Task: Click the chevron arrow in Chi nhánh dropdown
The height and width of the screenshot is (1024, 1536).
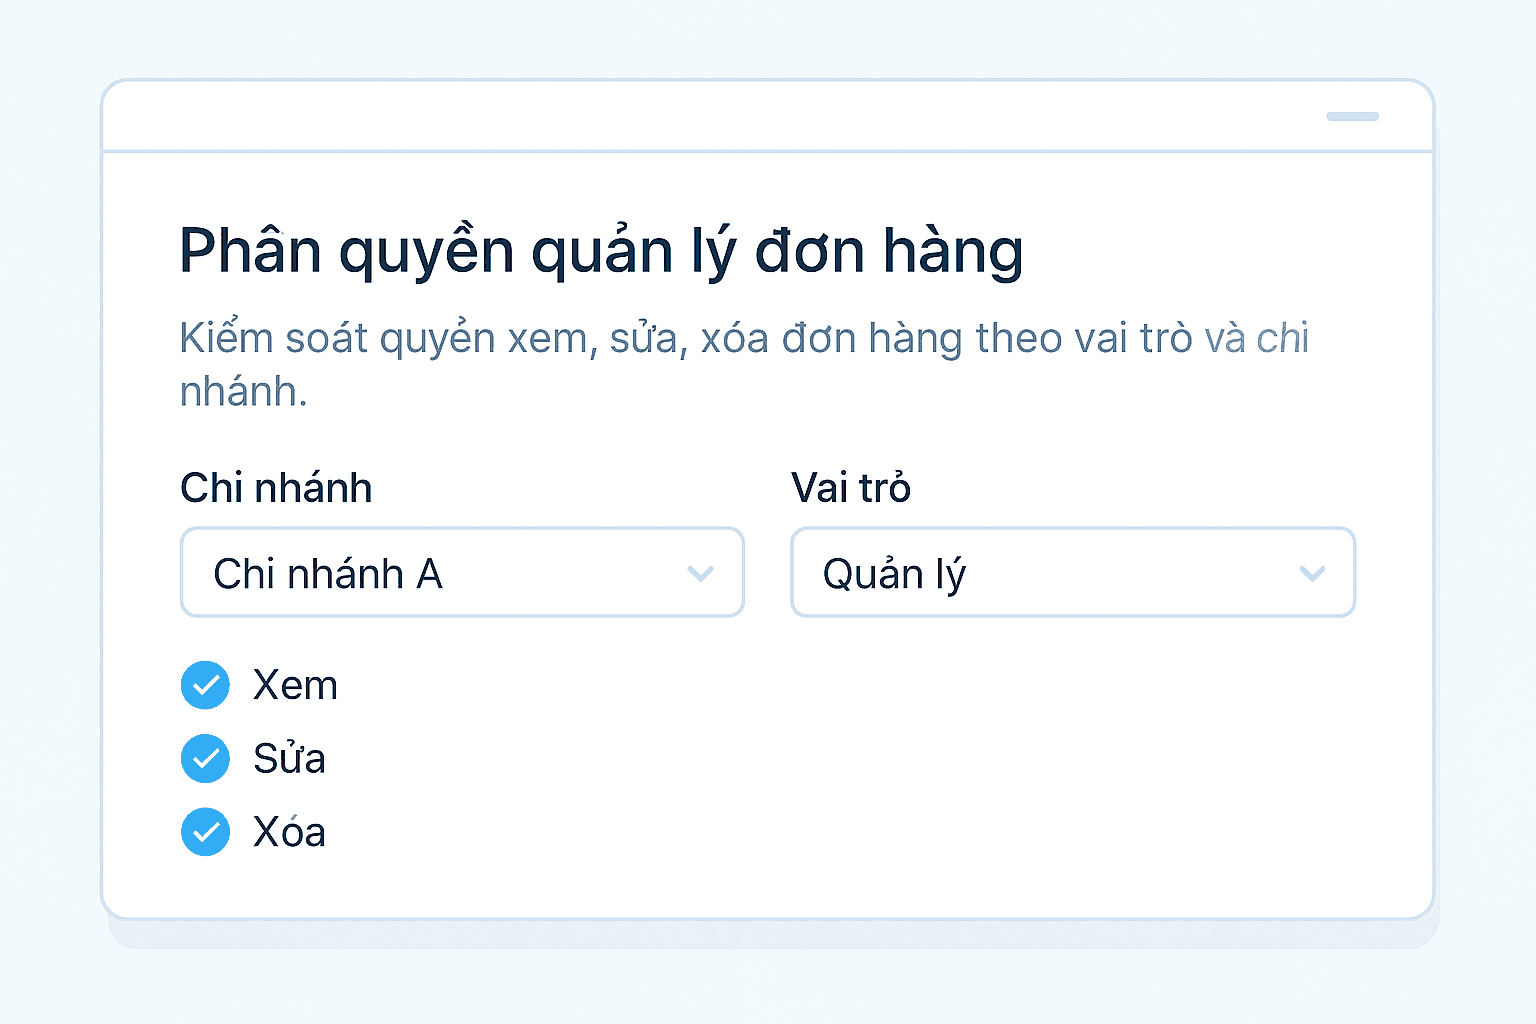Action: [x=700, y=573]
